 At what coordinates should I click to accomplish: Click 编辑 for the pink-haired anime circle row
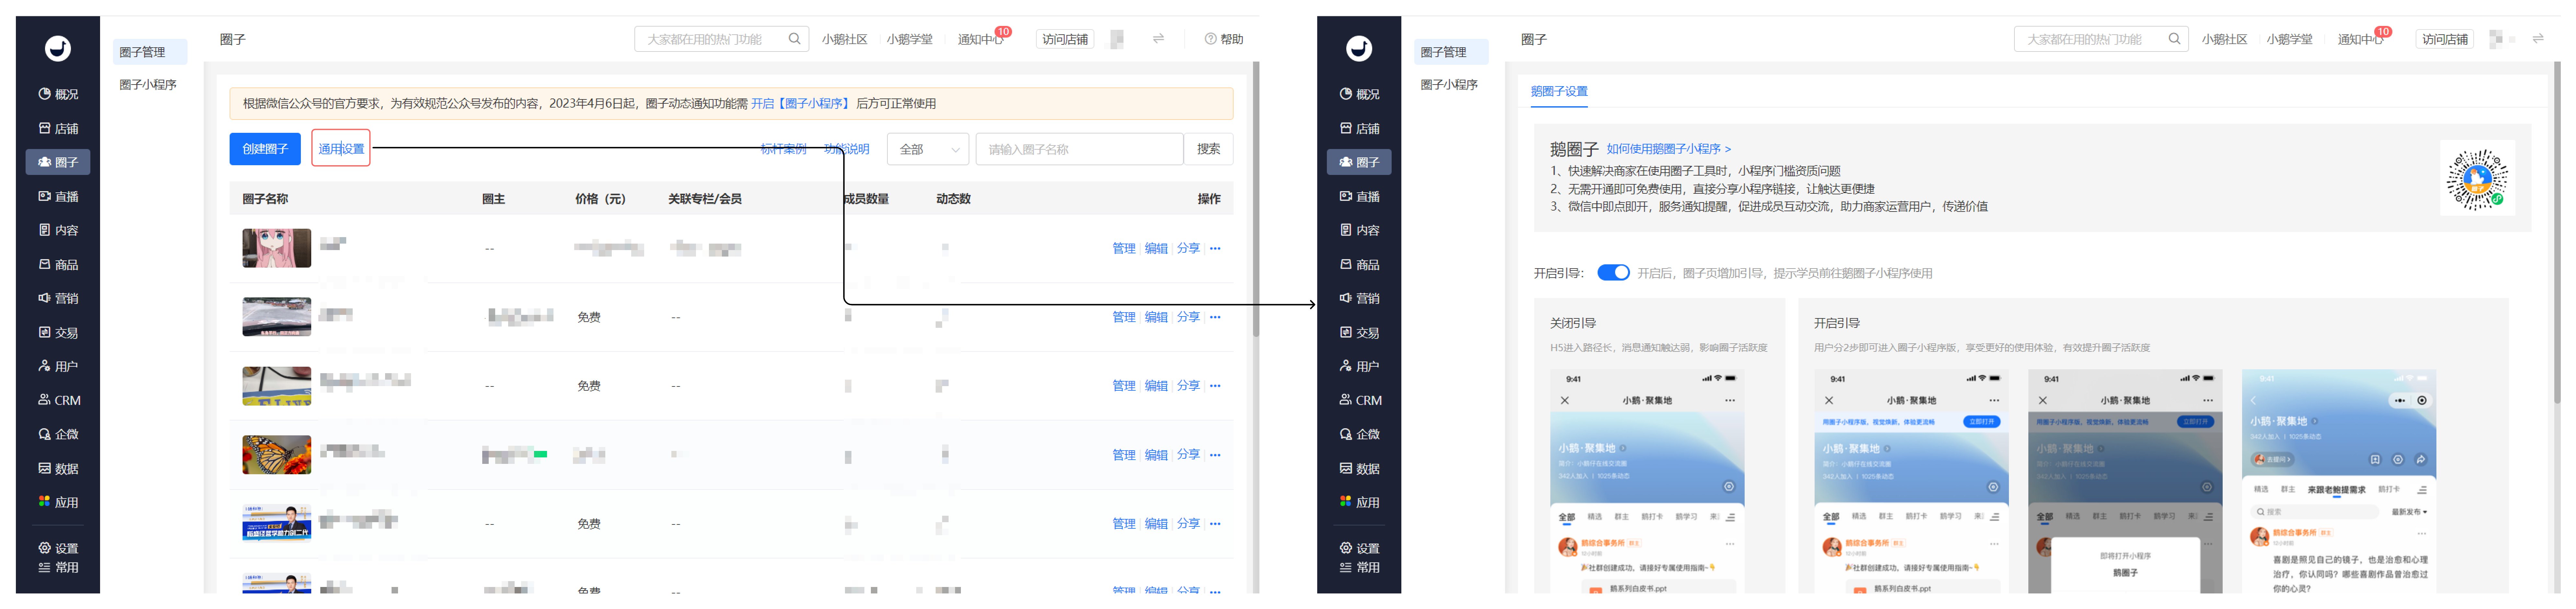point(1156,248)
